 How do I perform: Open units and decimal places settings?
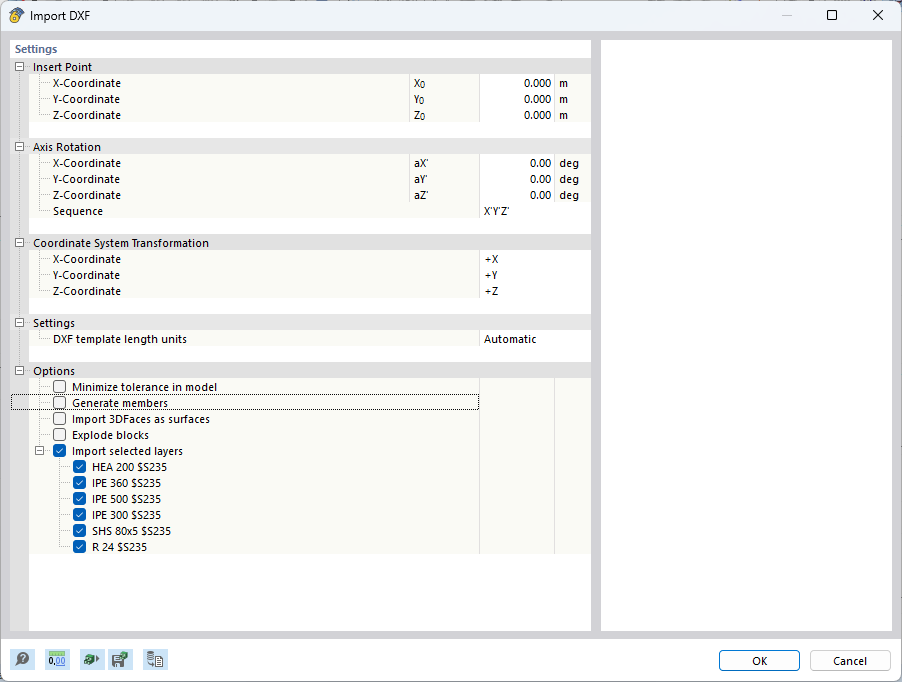(57, 659)
